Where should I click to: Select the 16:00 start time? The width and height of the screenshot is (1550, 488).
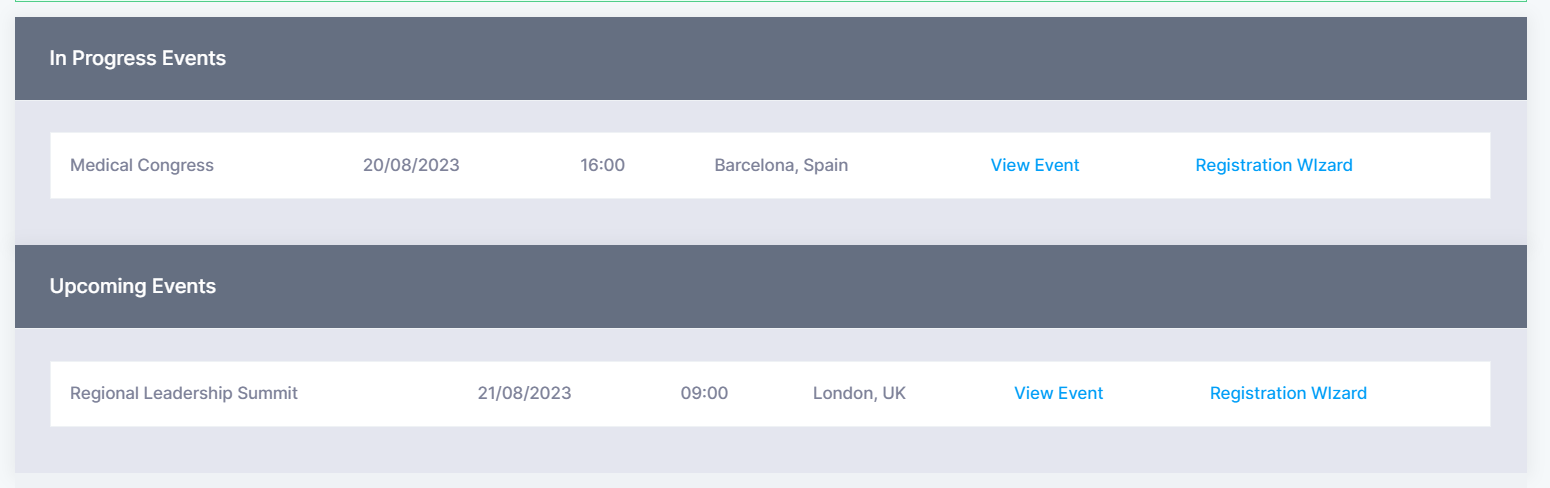602,165
